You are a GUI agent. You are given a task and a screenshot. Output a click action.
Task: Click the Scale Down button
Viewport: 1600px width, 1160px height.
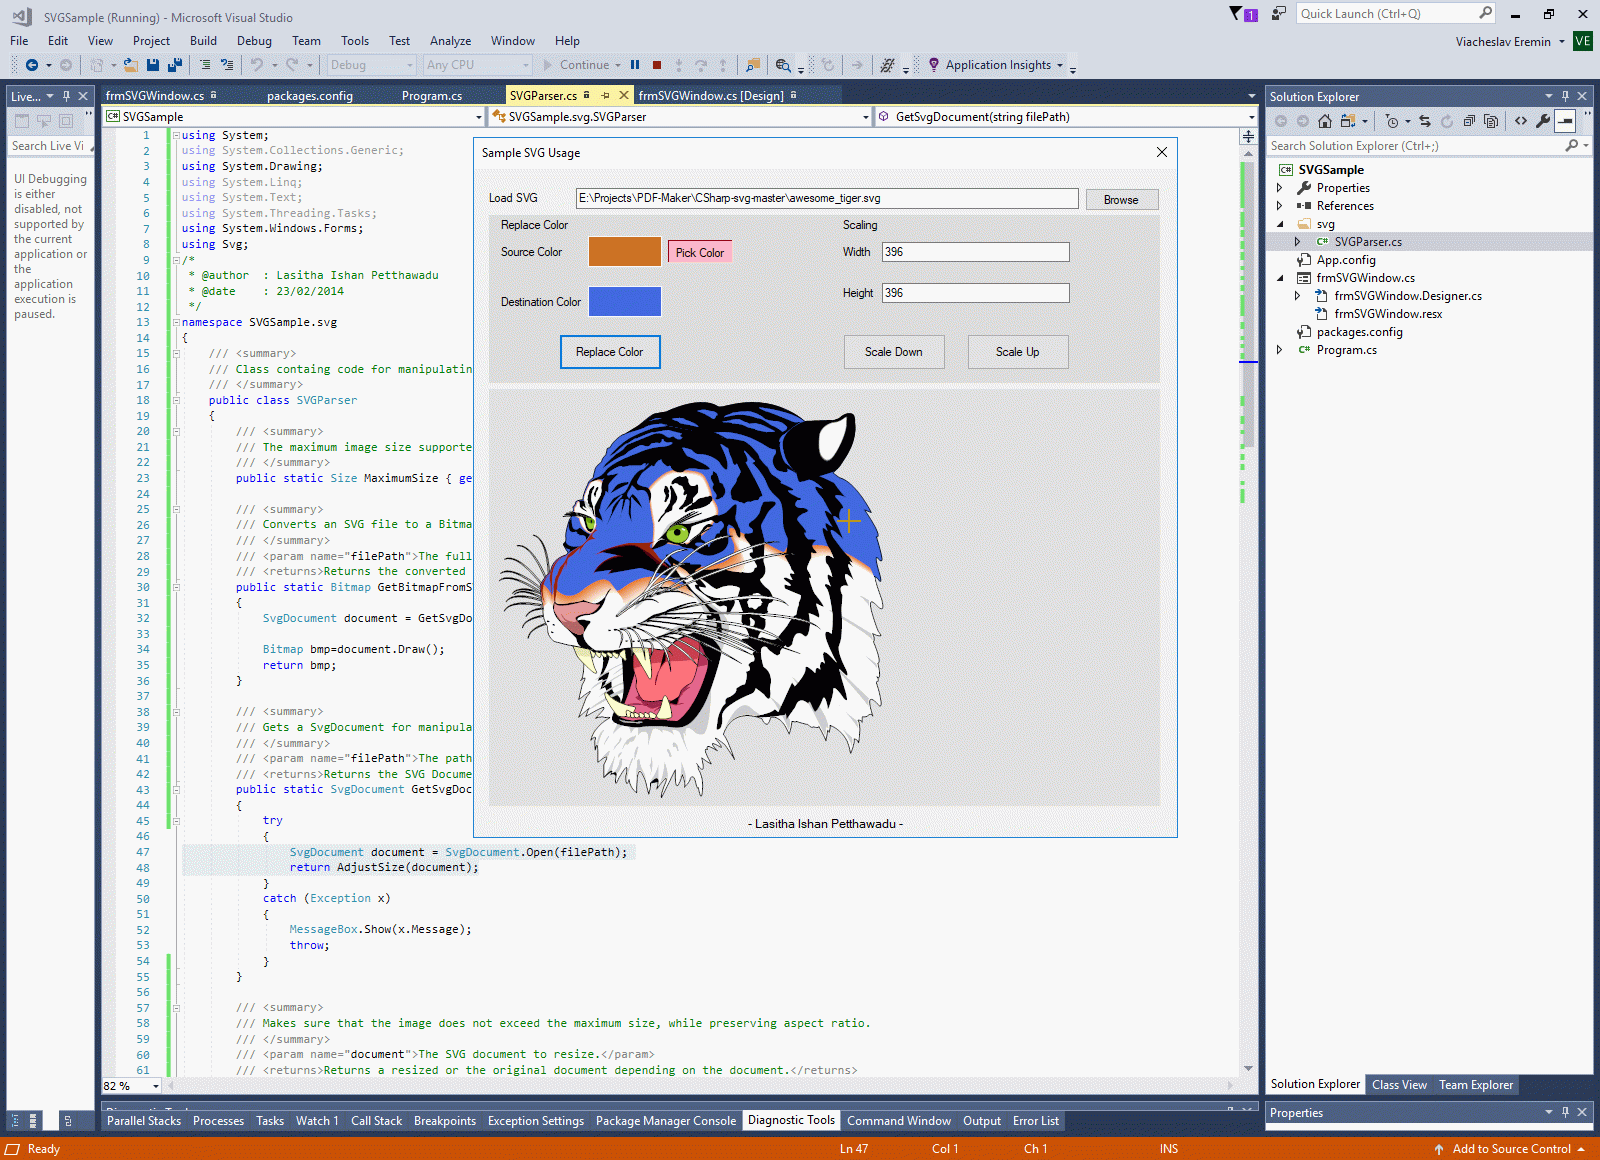tap(894, 352)
